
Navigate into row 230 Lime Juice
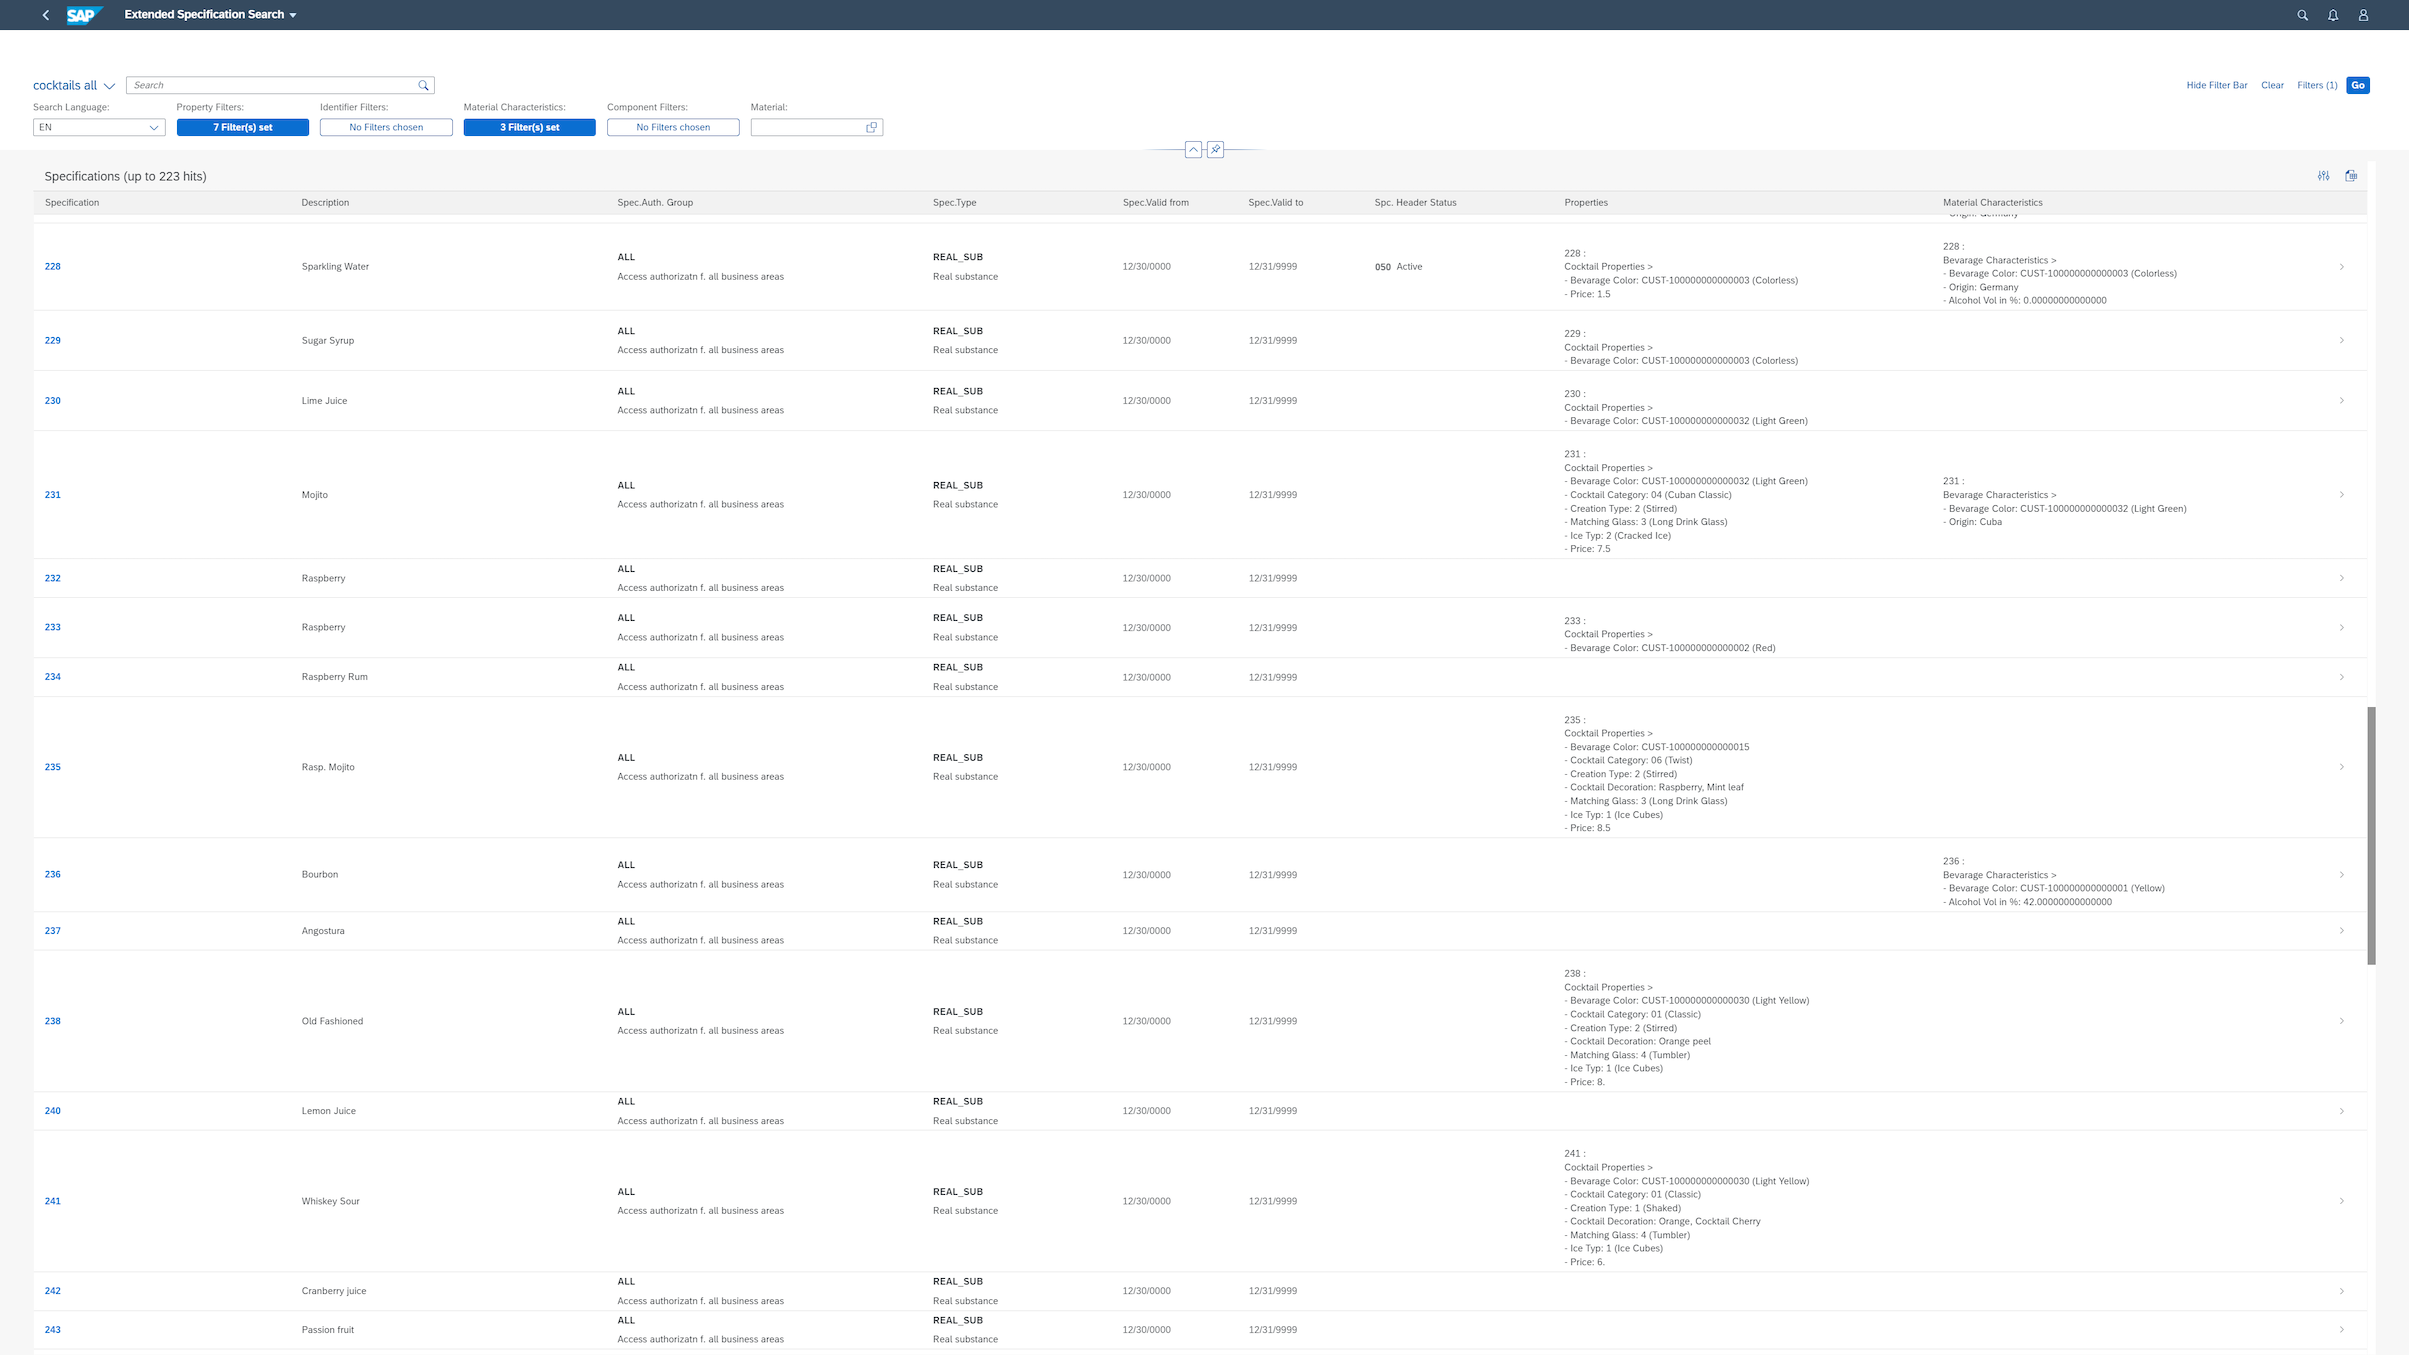[2341, 401]
